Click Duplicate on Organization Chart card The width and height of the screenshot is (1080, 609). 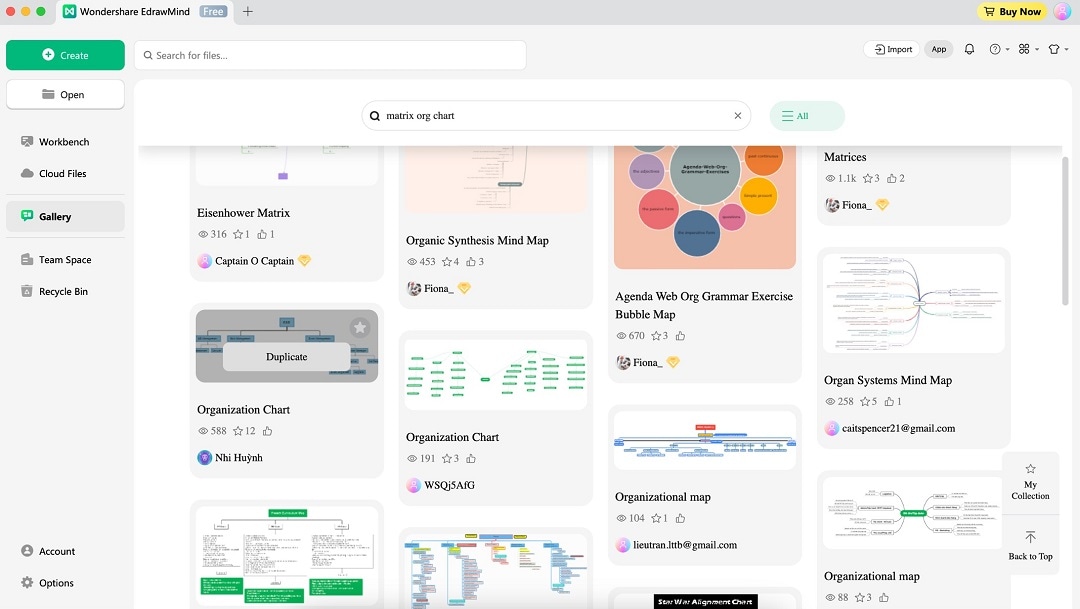[287, 357]
